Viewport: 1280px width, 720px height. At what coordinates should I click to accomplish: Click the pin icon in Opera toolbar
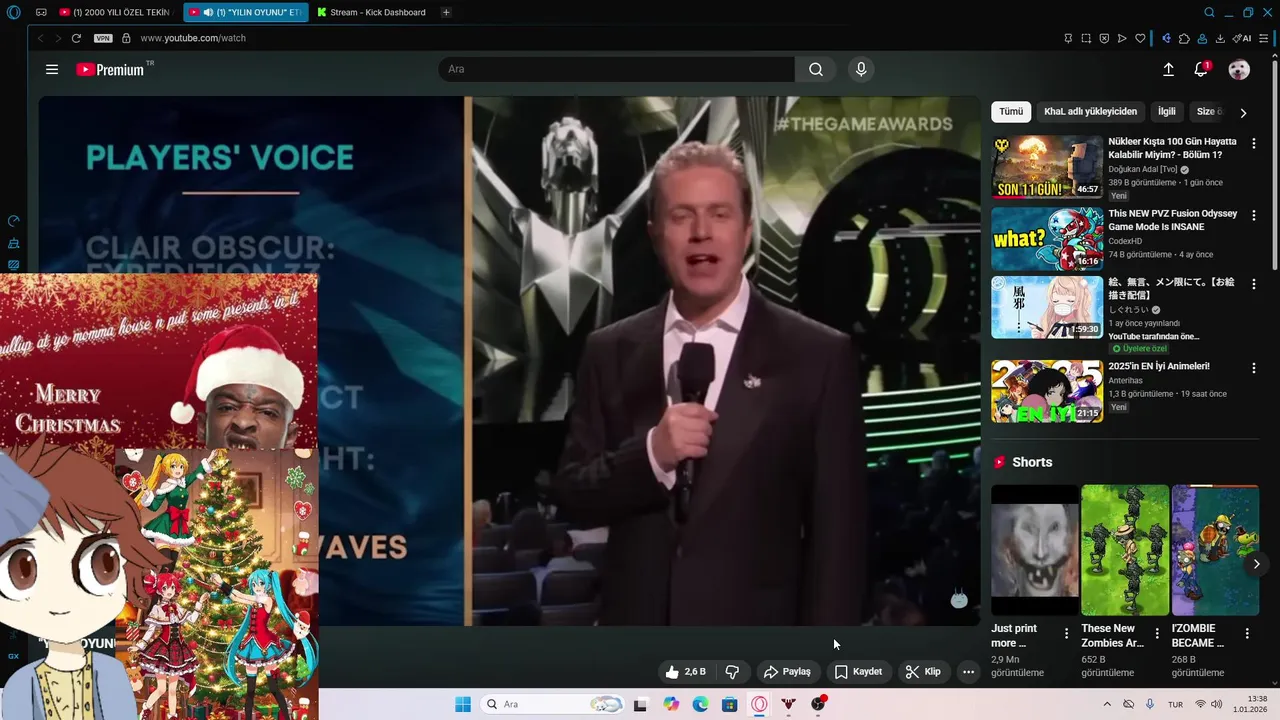(x=1068, y=38)
